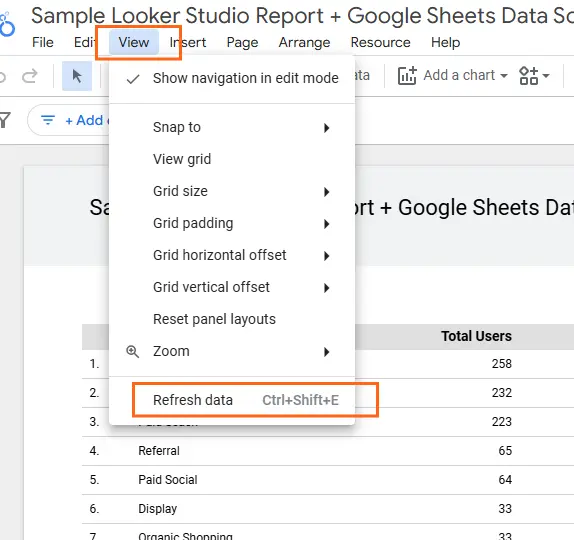The height and width of the screenshot is (540, 574).
Task: Expand the Grid vertical offset submenu
Action: pos(232,287)
